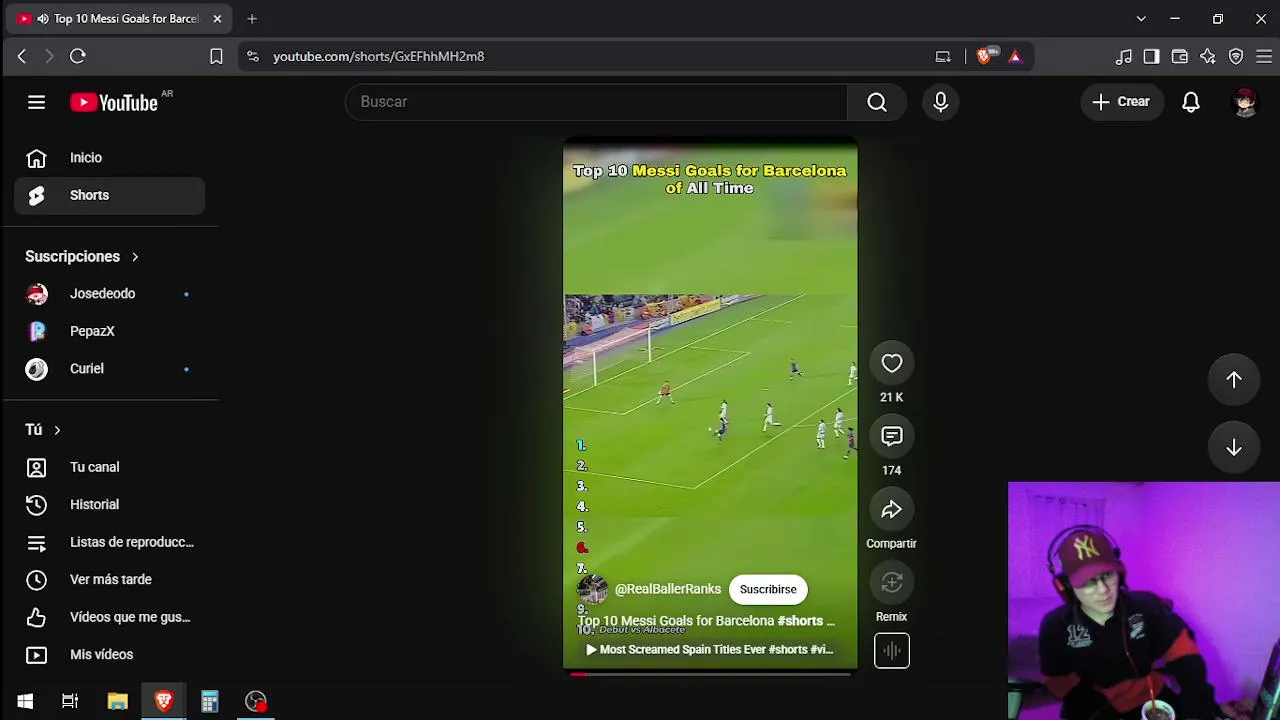Open a new browser tab

point(252,18)
